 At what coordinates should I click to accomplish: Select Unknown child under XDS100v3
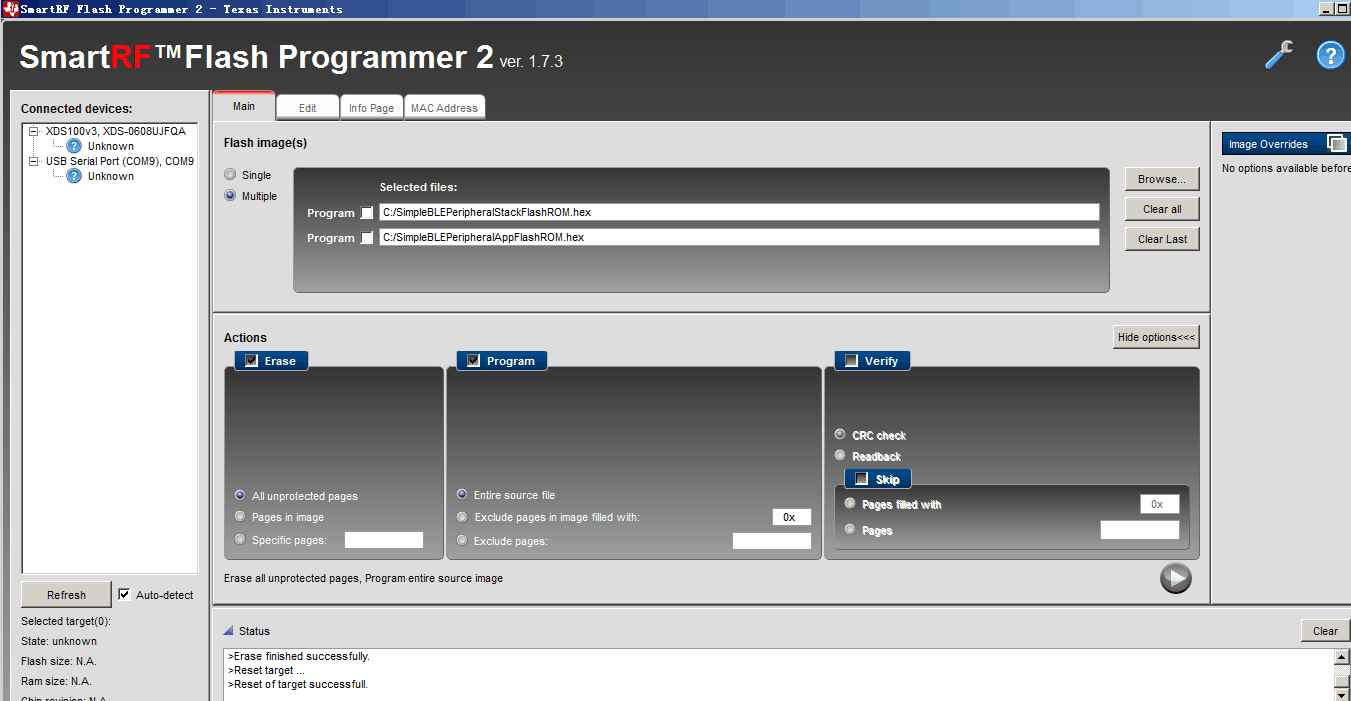coord(110,146)
